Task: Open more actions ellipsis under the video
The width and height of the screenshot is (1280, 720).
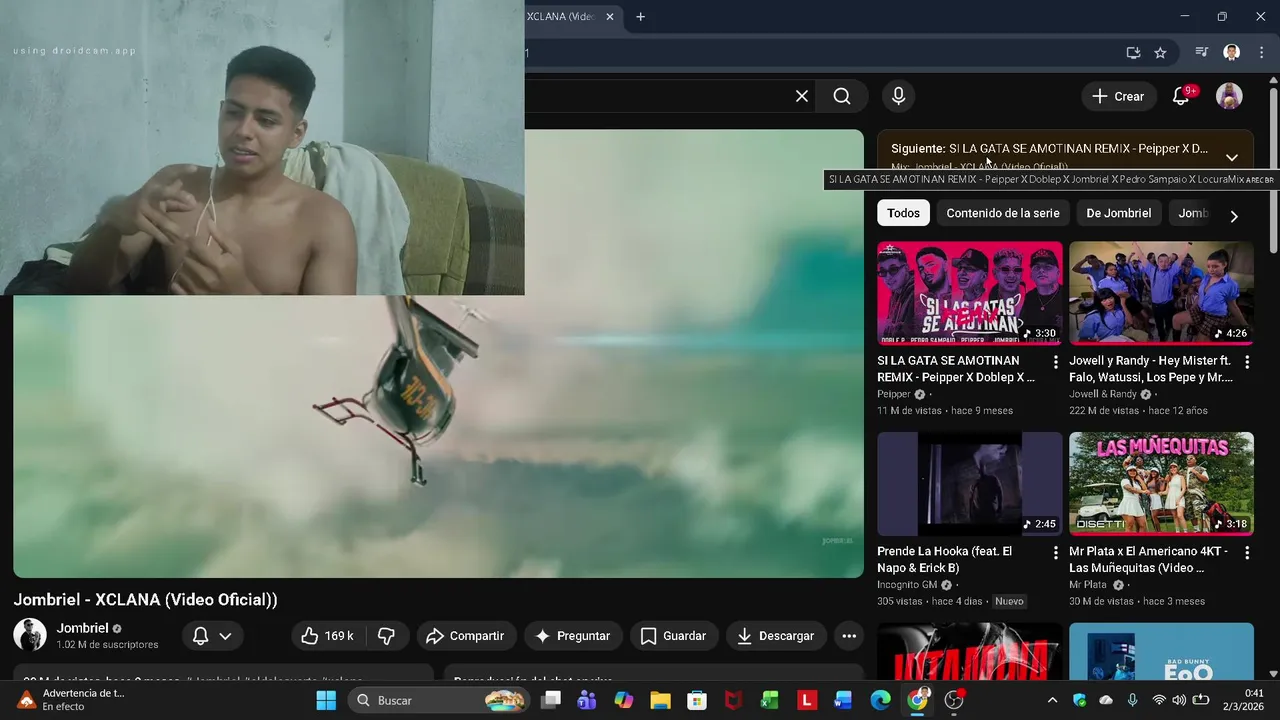Action: click(x=849, y=636)
